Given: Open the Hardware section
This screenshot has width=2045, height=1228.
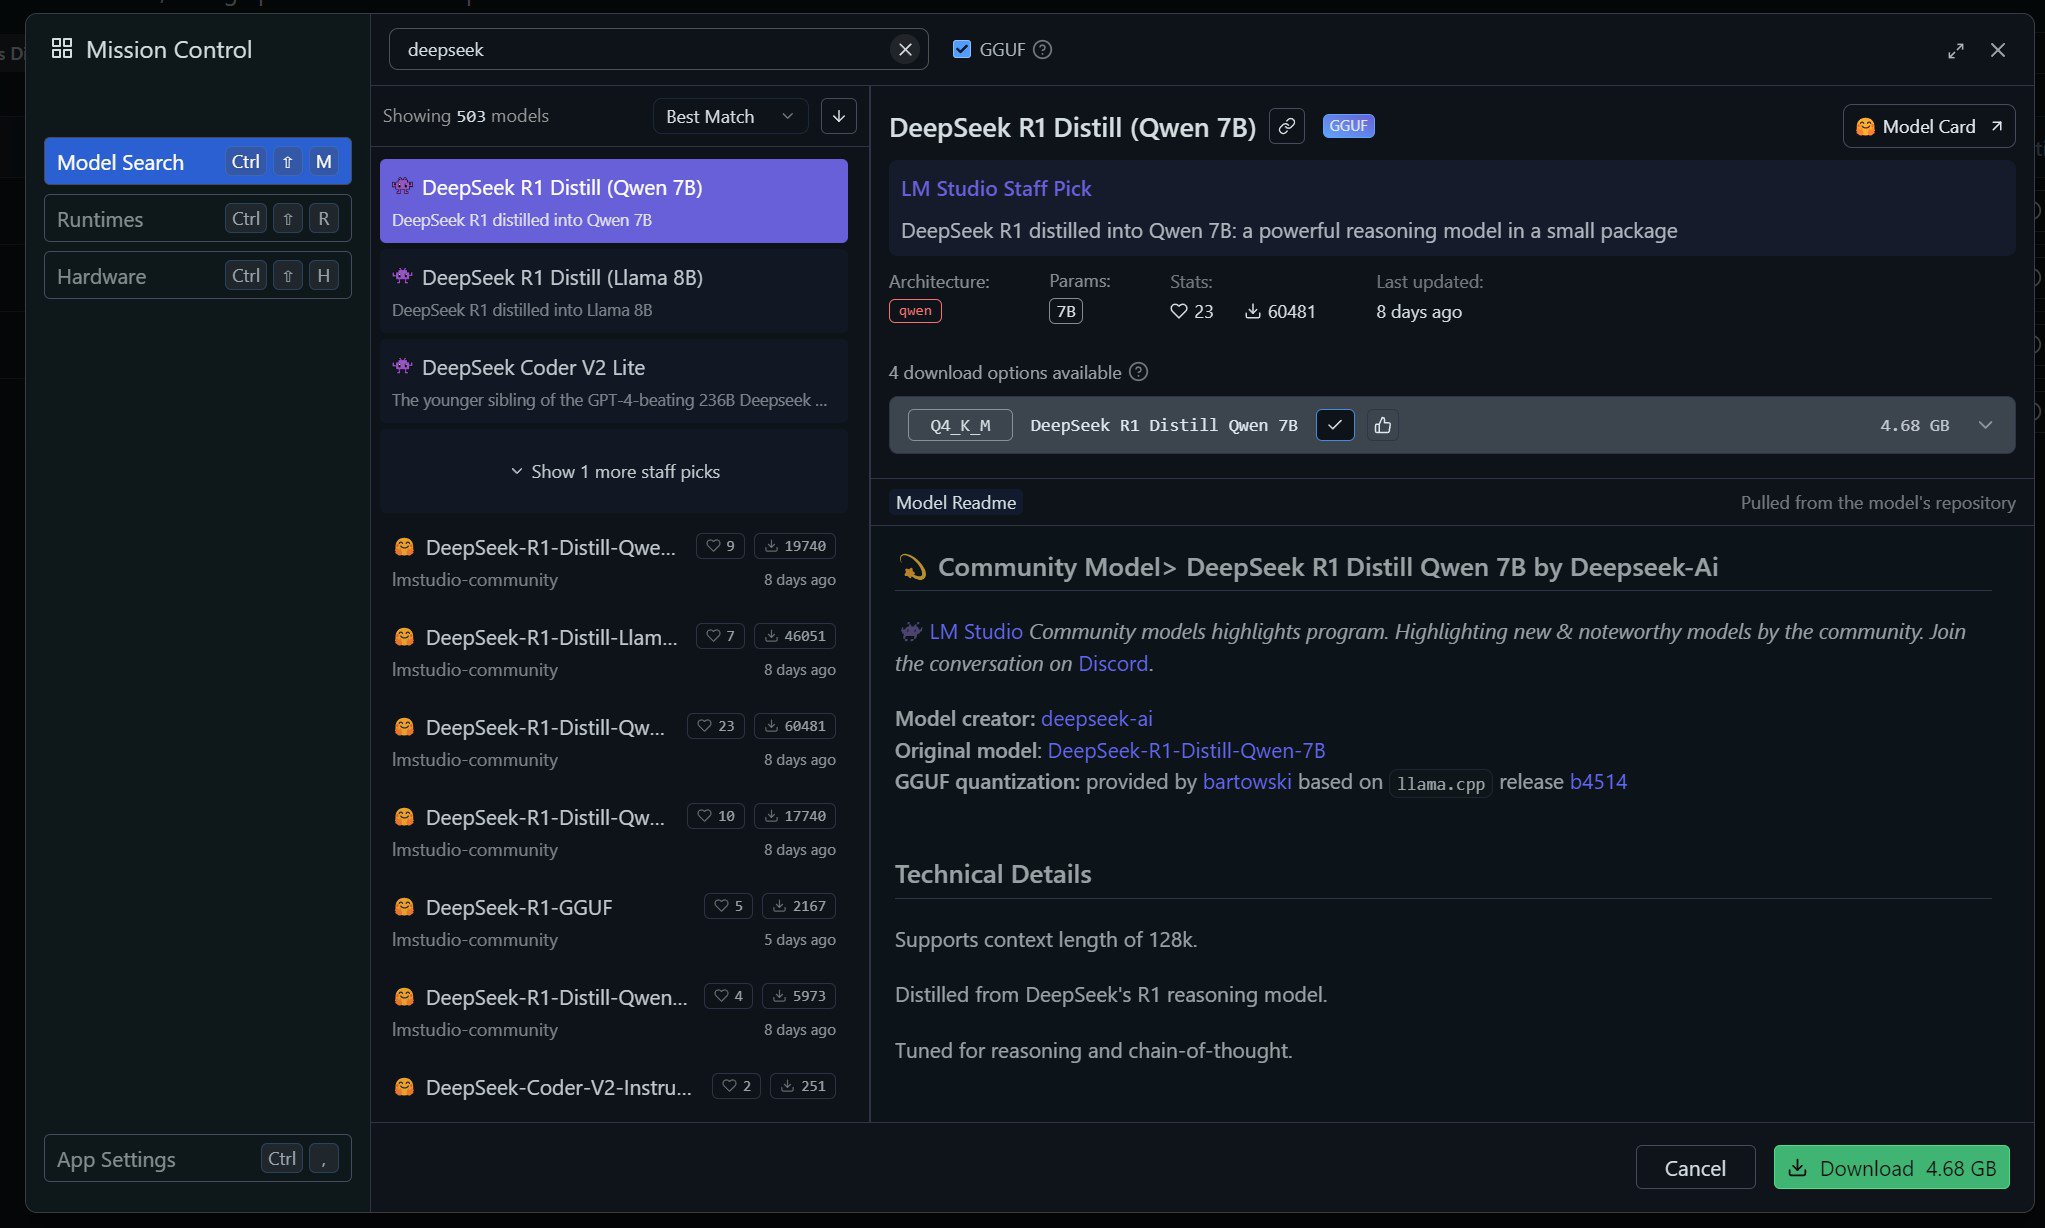Looking at the screenshot, I should pyautogui.click(x=101, y=275).
